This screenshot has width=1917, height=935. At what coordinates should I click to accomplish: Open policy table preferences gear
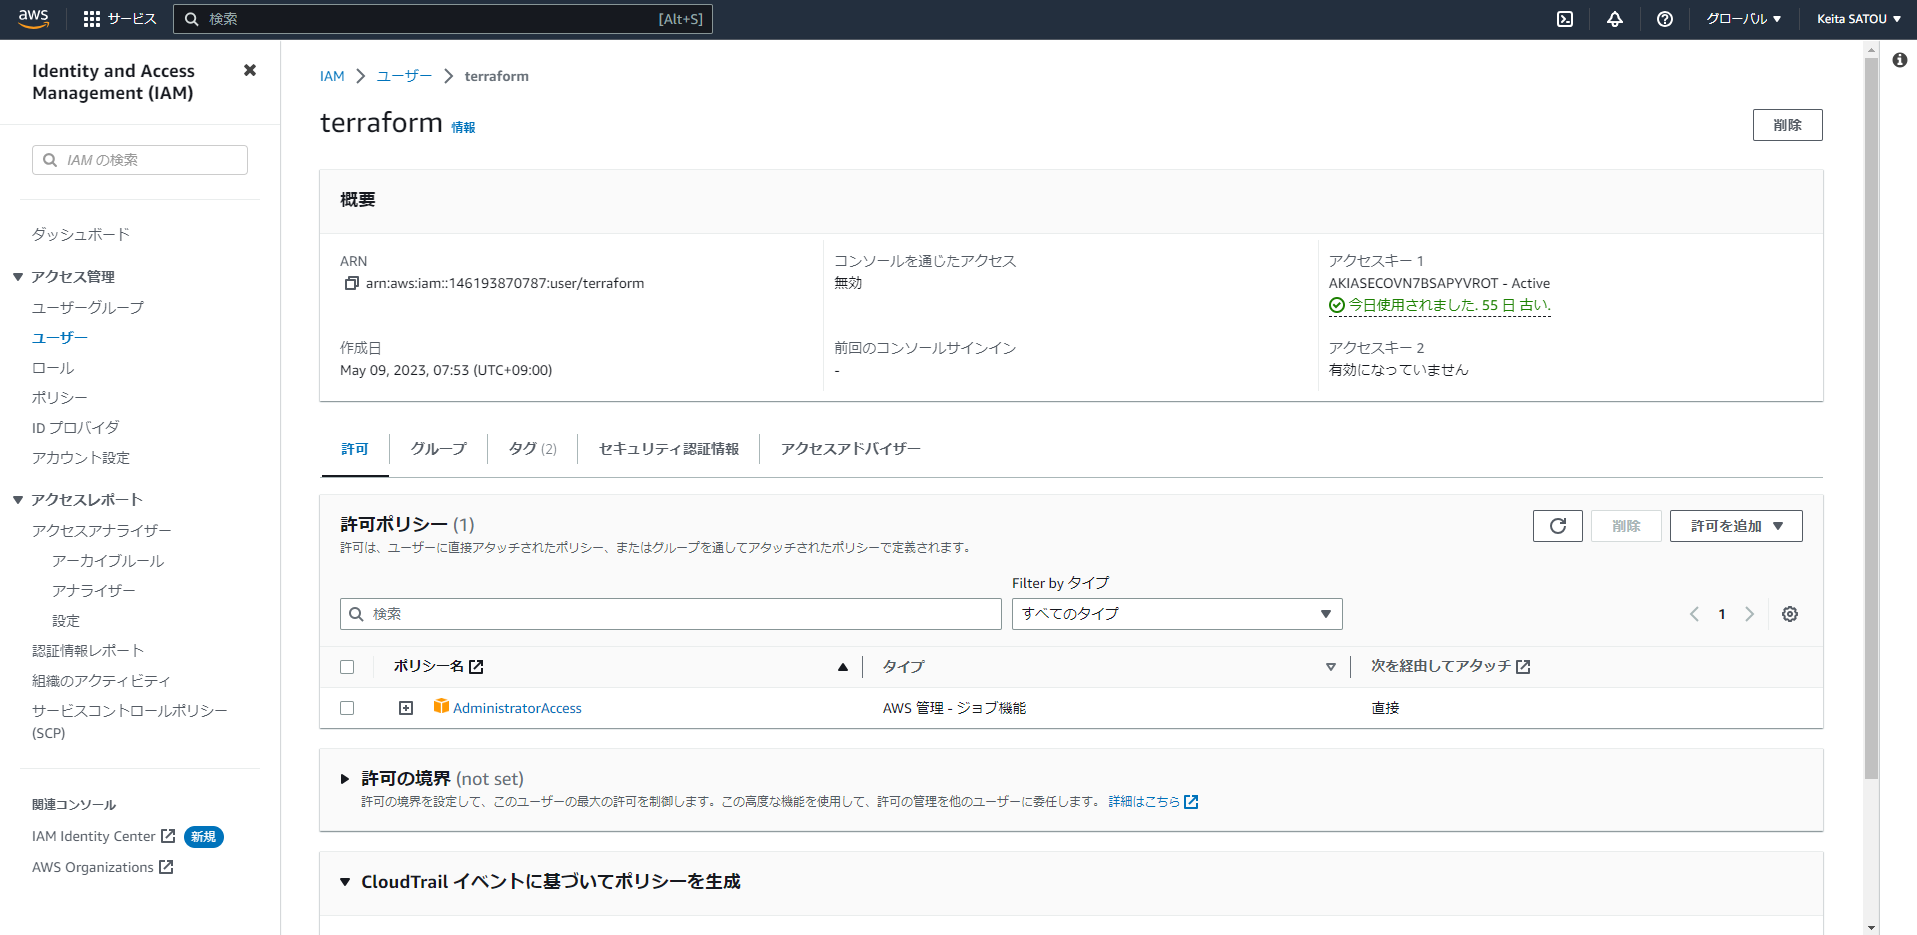[x=1790, y=614]
